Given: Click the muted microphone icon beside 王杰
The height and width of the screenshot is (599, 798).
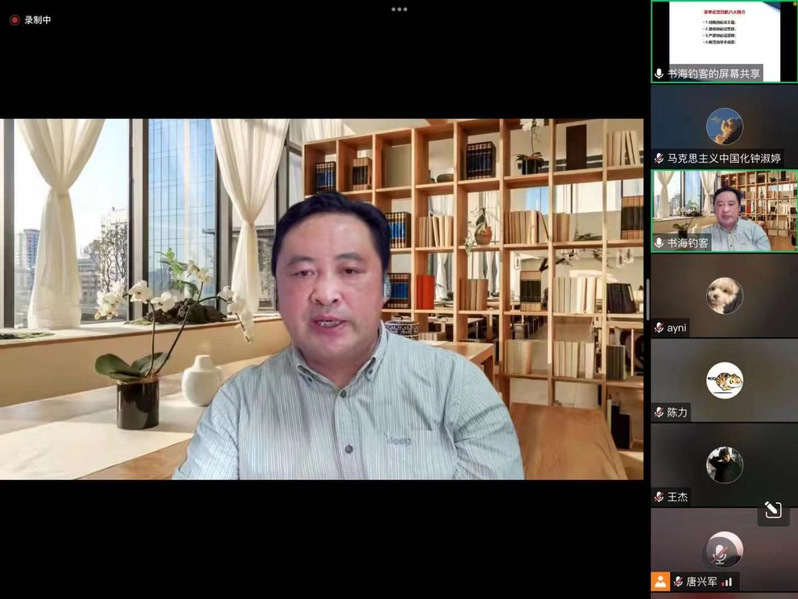Looking at the screenshot, I should tap(659, 497).
